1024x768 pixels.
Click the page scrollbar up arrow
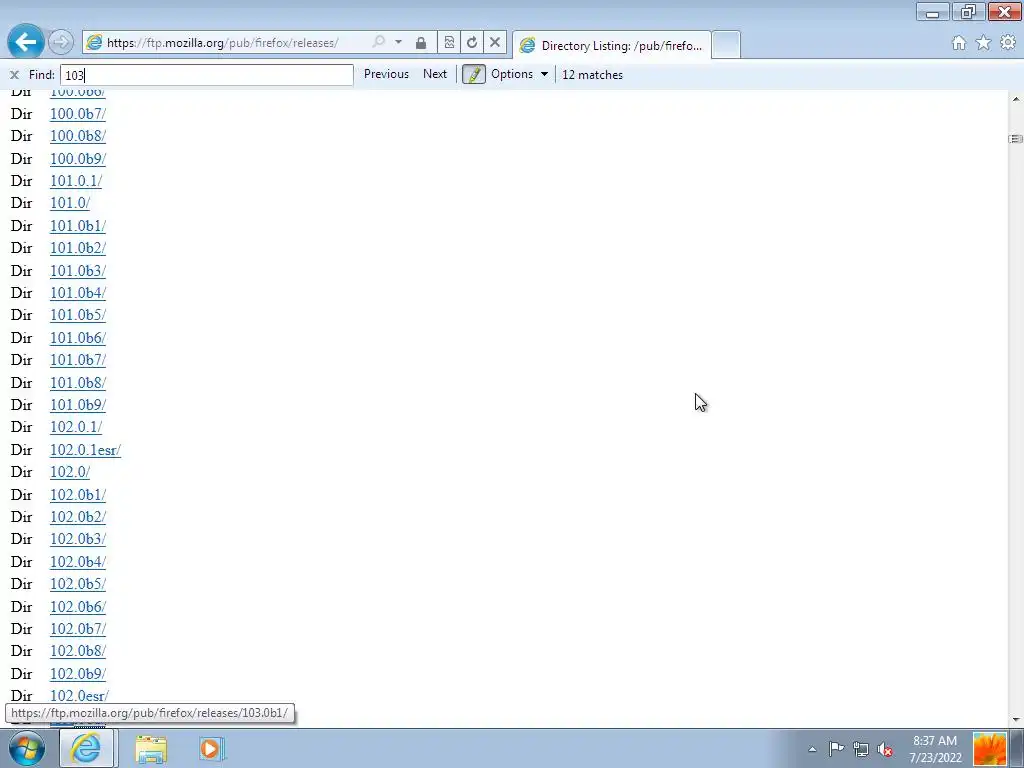coord(1016,99)
